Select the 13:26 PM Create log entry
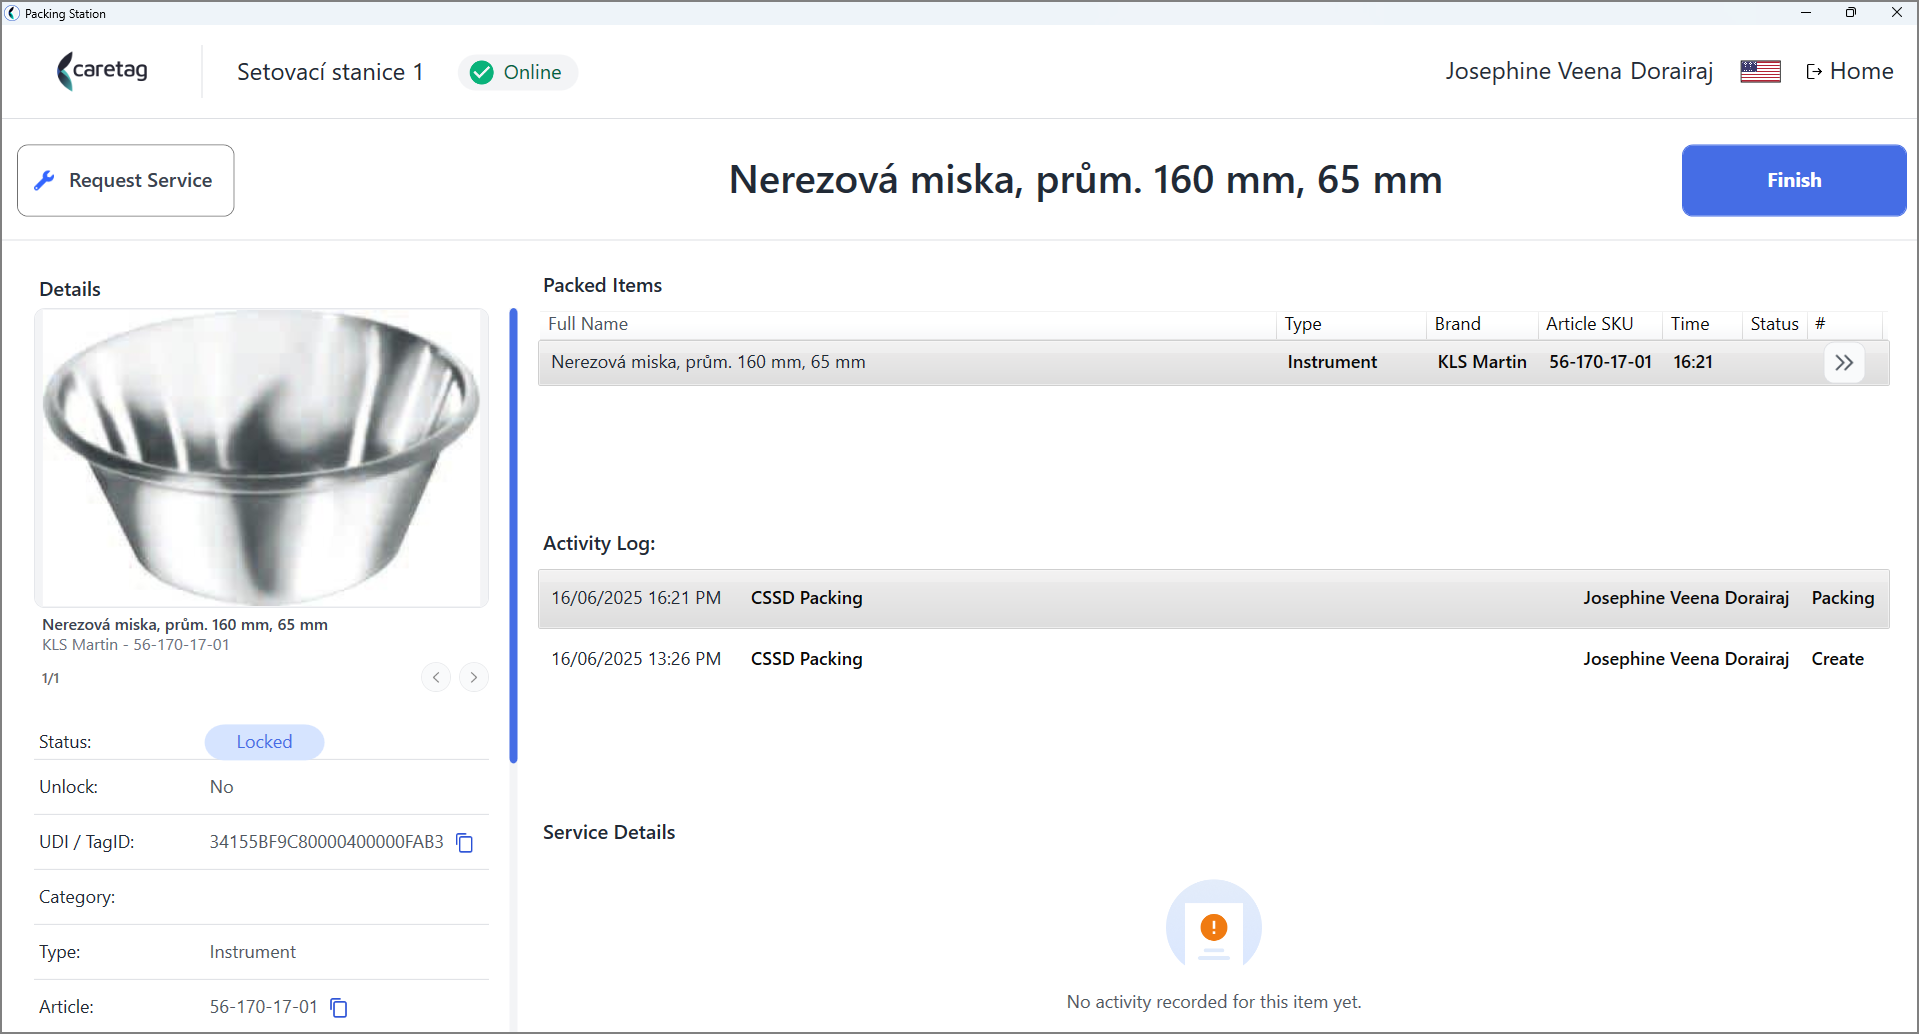Viewport: 1919px width, 1034px height. pos(1214,660)
